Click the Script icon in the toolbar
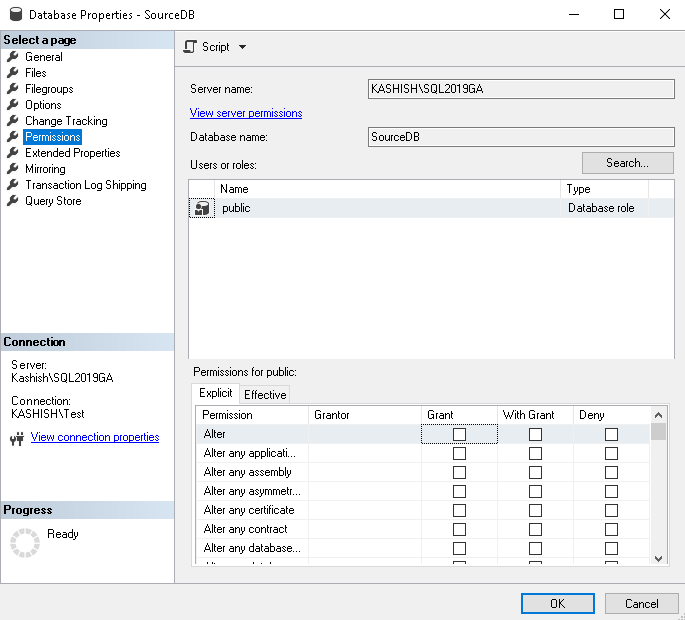685x620 pixels. click(190, 47)
